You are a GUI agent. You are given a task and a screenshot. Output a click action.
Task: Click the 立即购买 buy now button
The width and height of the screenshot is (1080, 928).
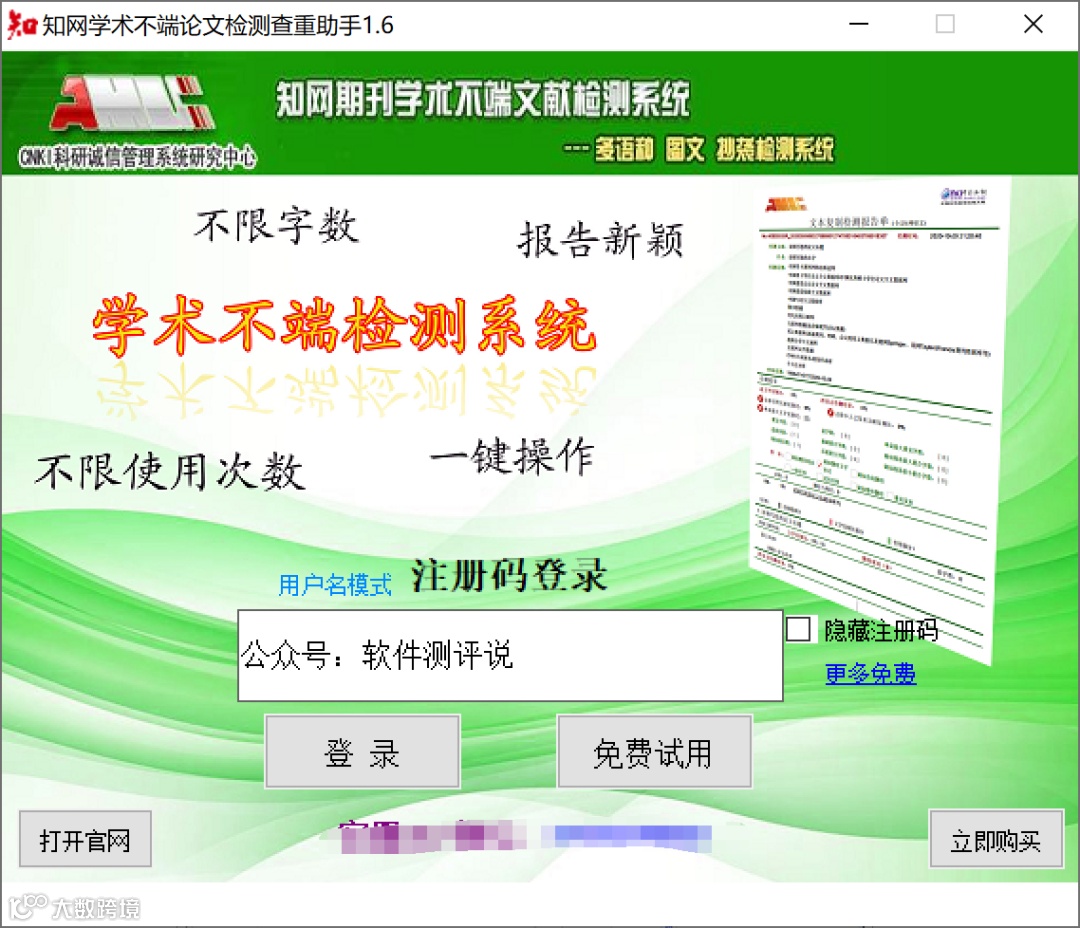996,839
